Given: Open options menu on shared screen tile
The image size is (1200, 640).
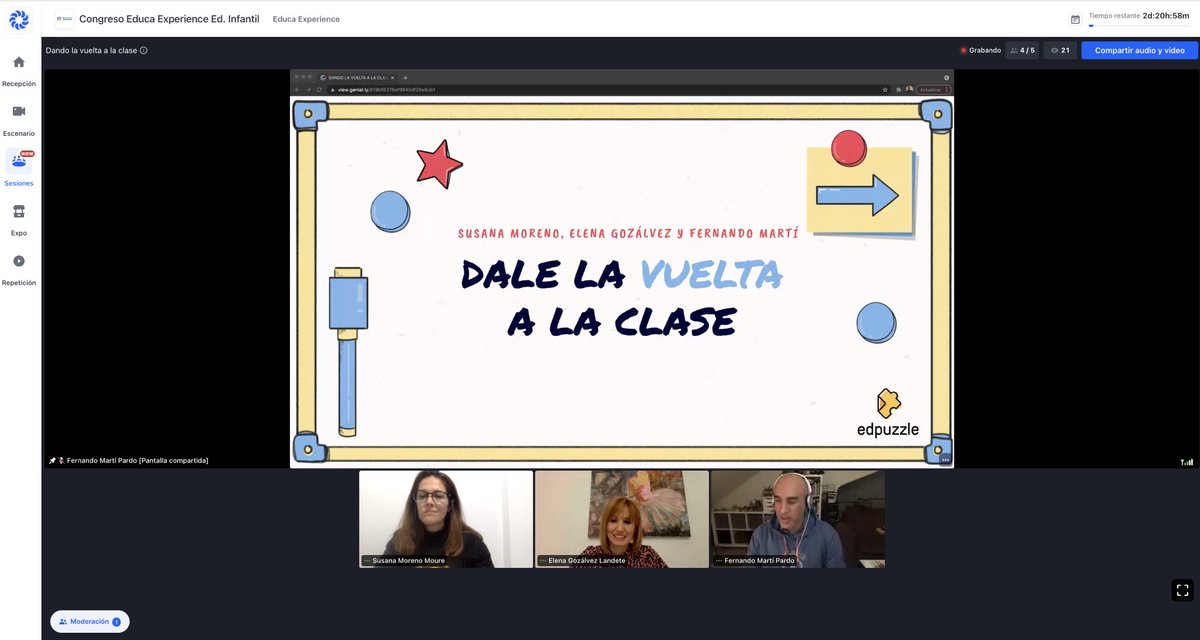Looking at the screenshot, I should 945,460.
